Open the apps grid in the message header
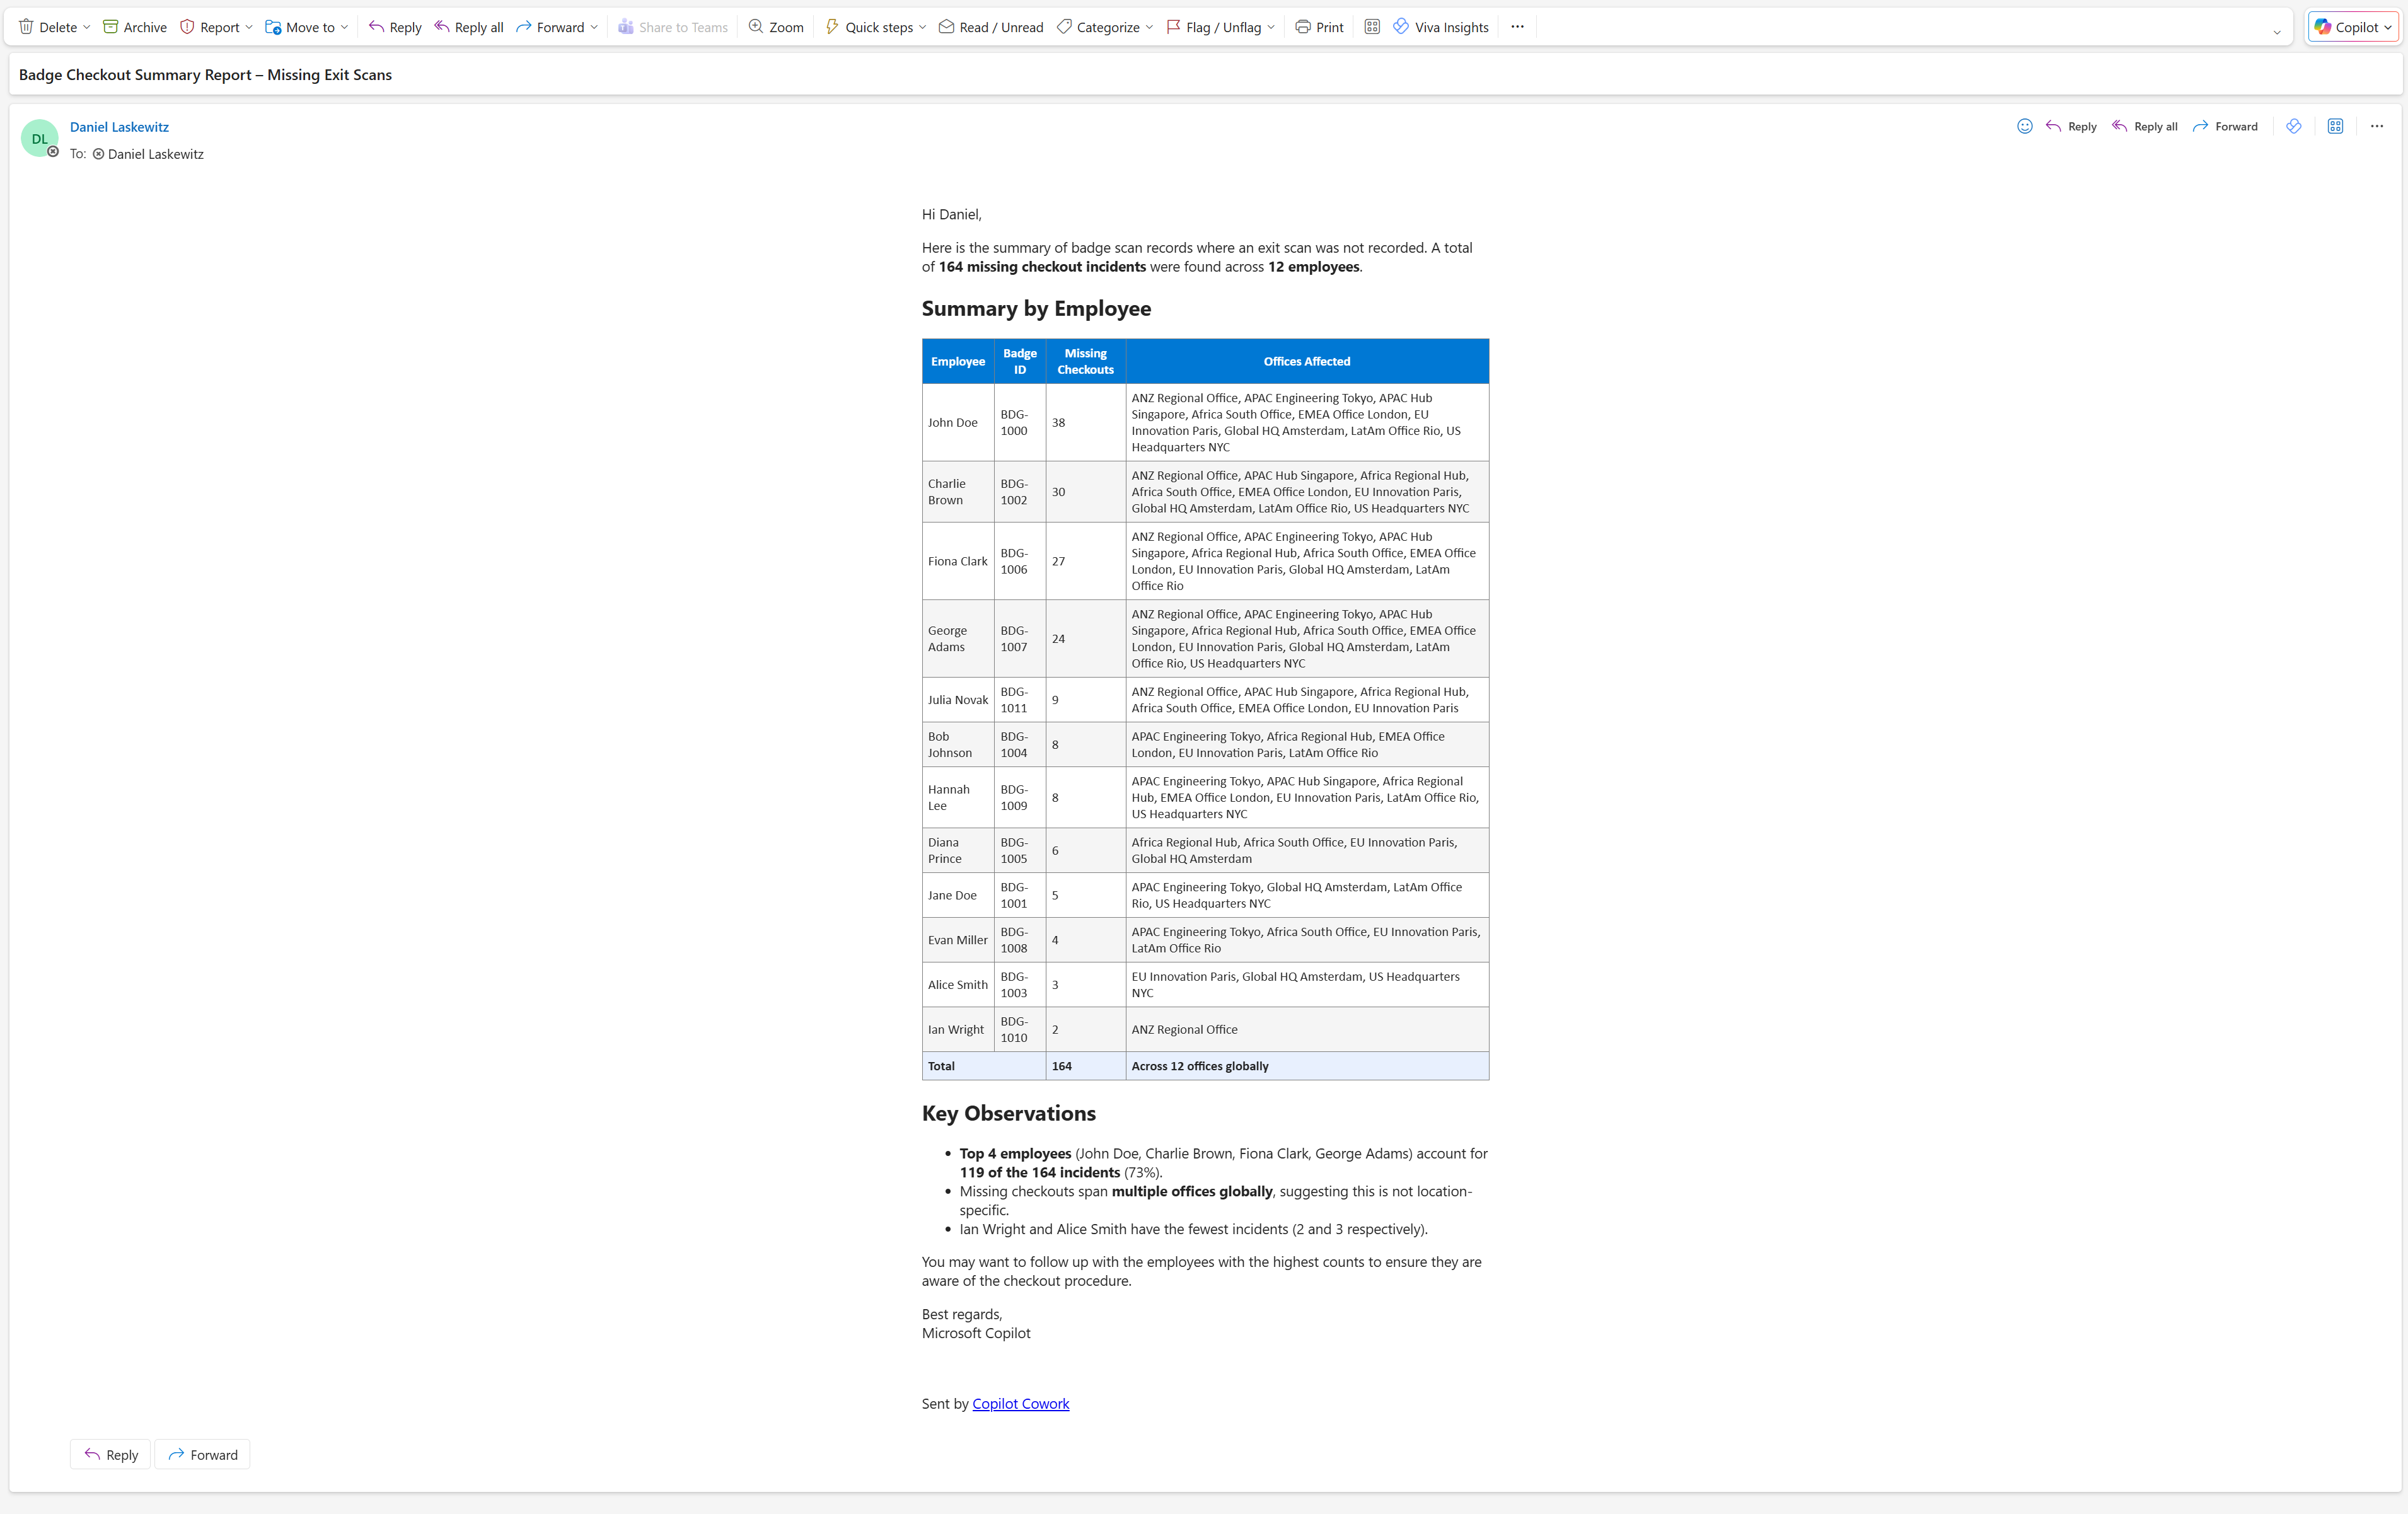The height and width of the screenshot is (1514, 2408). [2336, 126]
